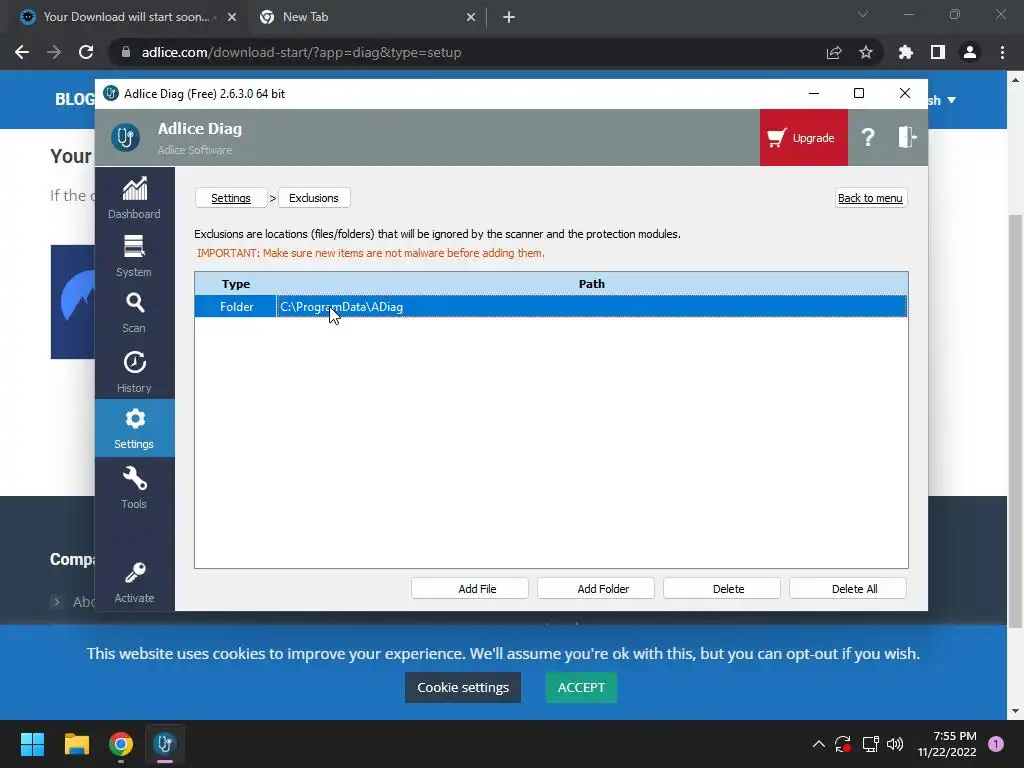Open File Explorer from taskbar
This screenshot has height=768, width=1024.
coord(76,744)
